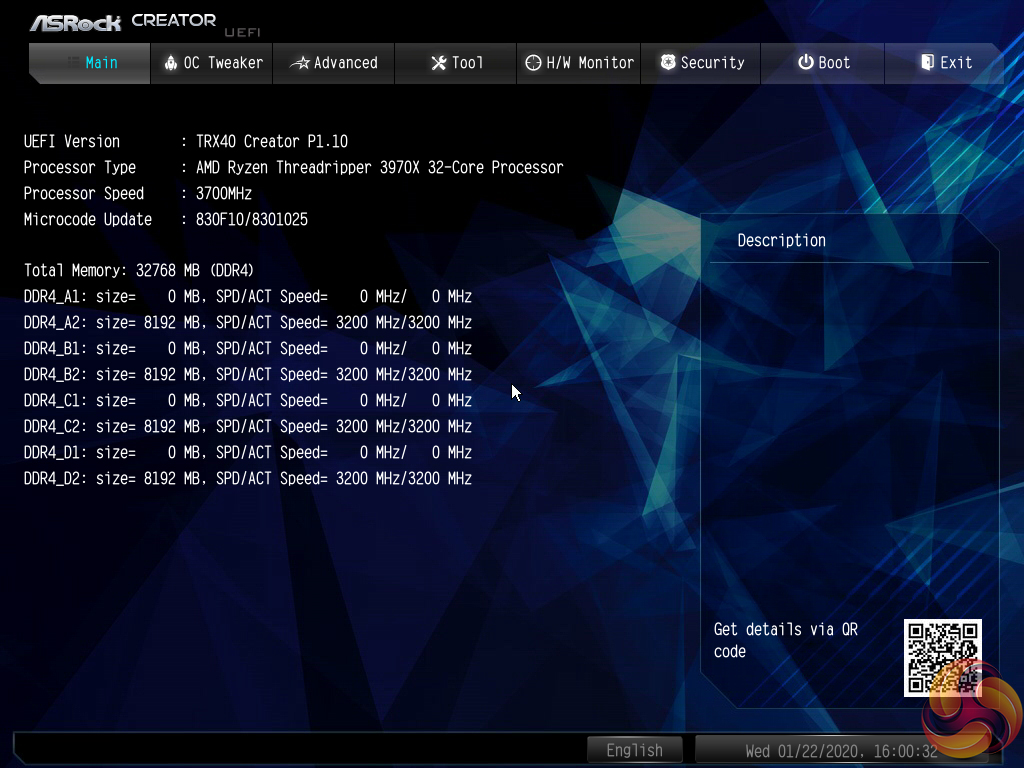
Task: Click the Processor Speed 3700MHz row
Action: (x=138, y=194)
